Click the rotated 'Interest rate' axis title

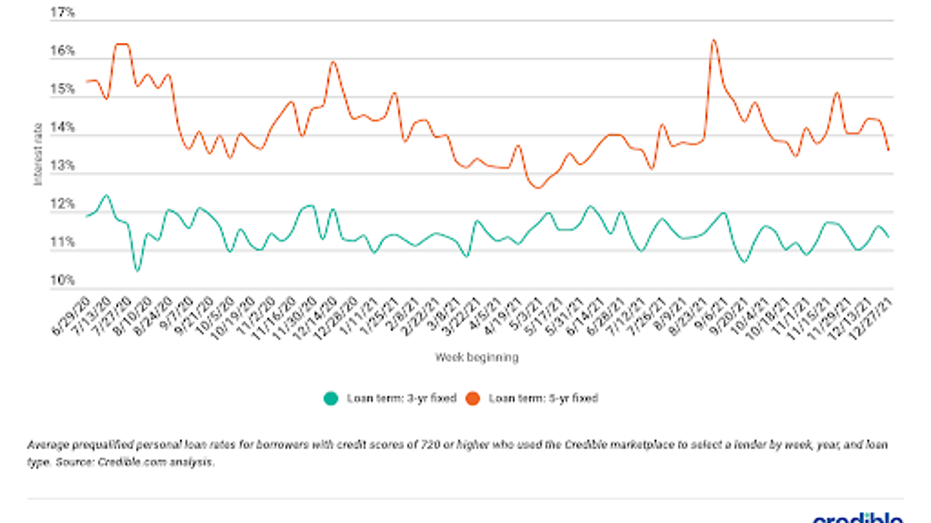(x=38, y=154)
